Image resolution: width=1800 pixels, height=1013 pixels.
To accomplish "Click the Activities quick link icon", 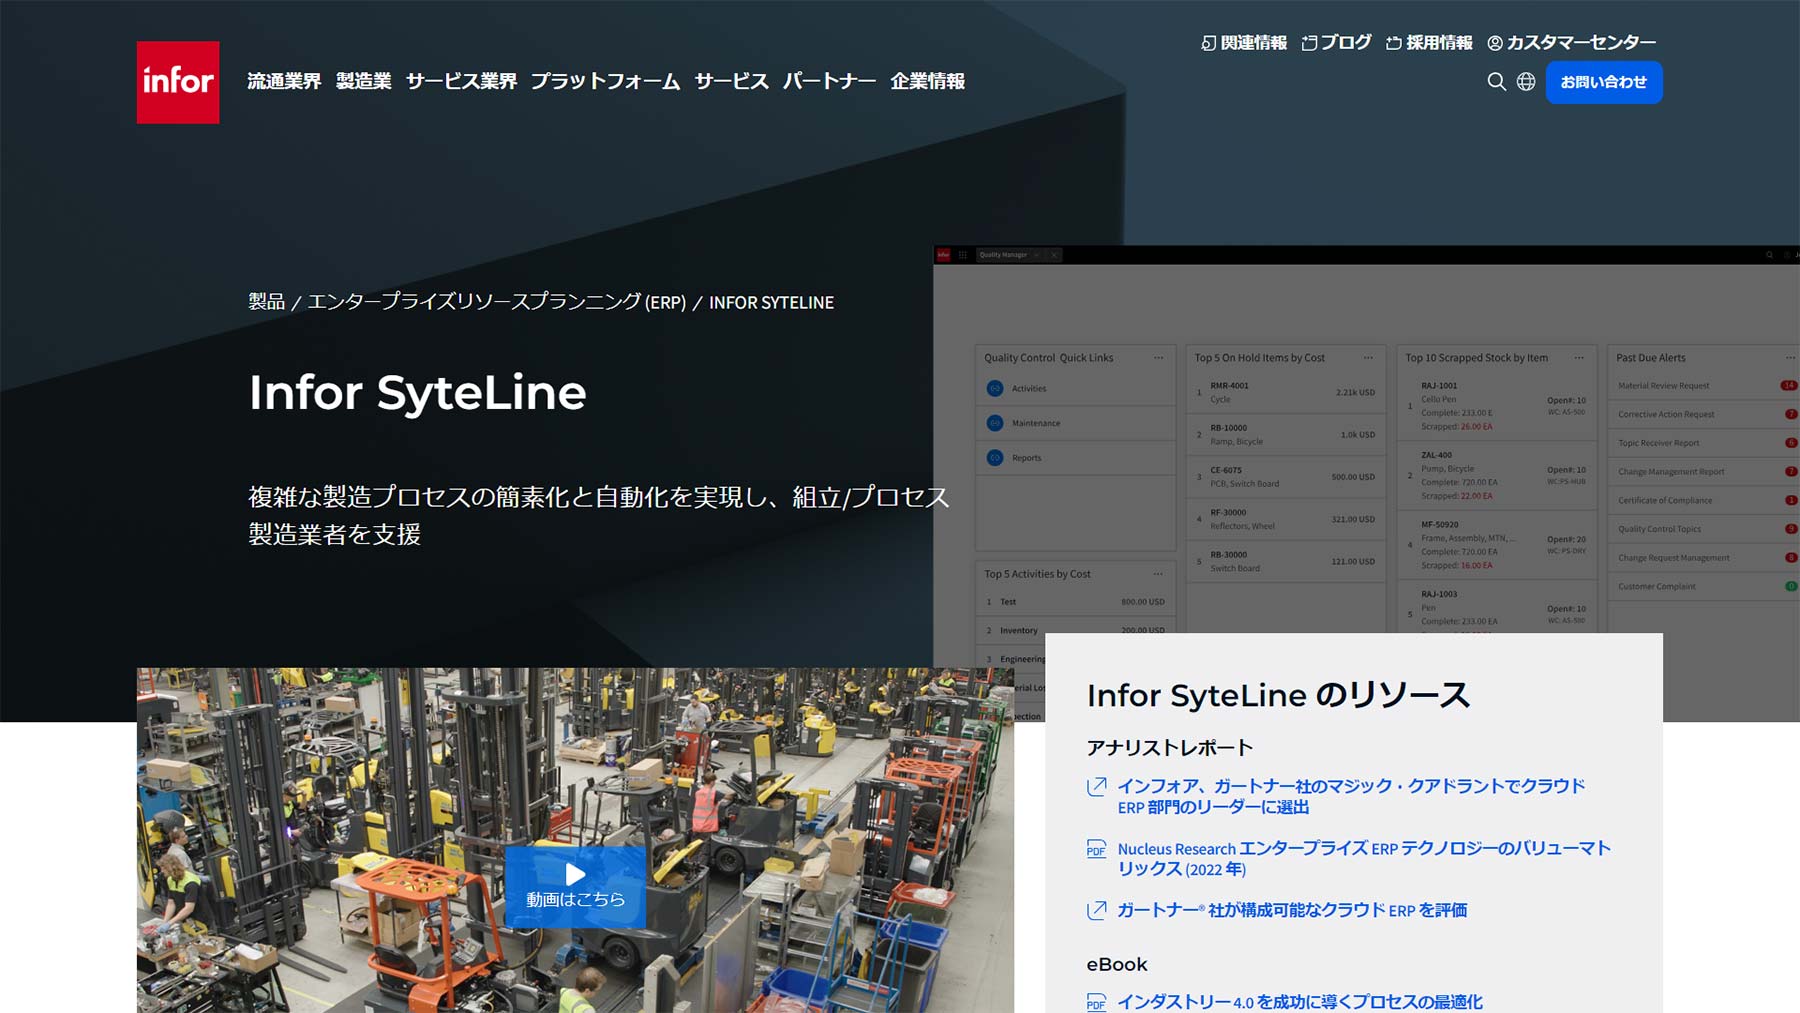I will pos(995,388).
